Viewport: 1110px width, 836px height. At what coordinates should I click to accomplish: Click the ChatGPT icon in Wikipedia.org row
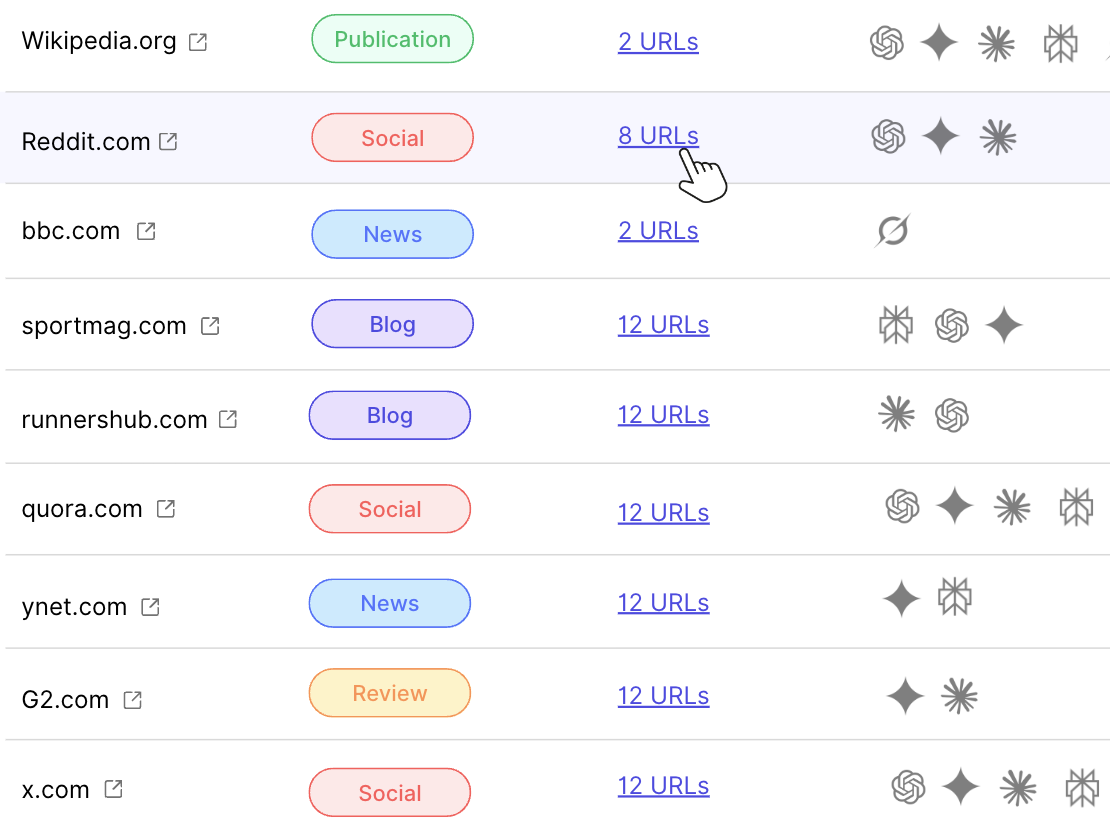[887, 43]
